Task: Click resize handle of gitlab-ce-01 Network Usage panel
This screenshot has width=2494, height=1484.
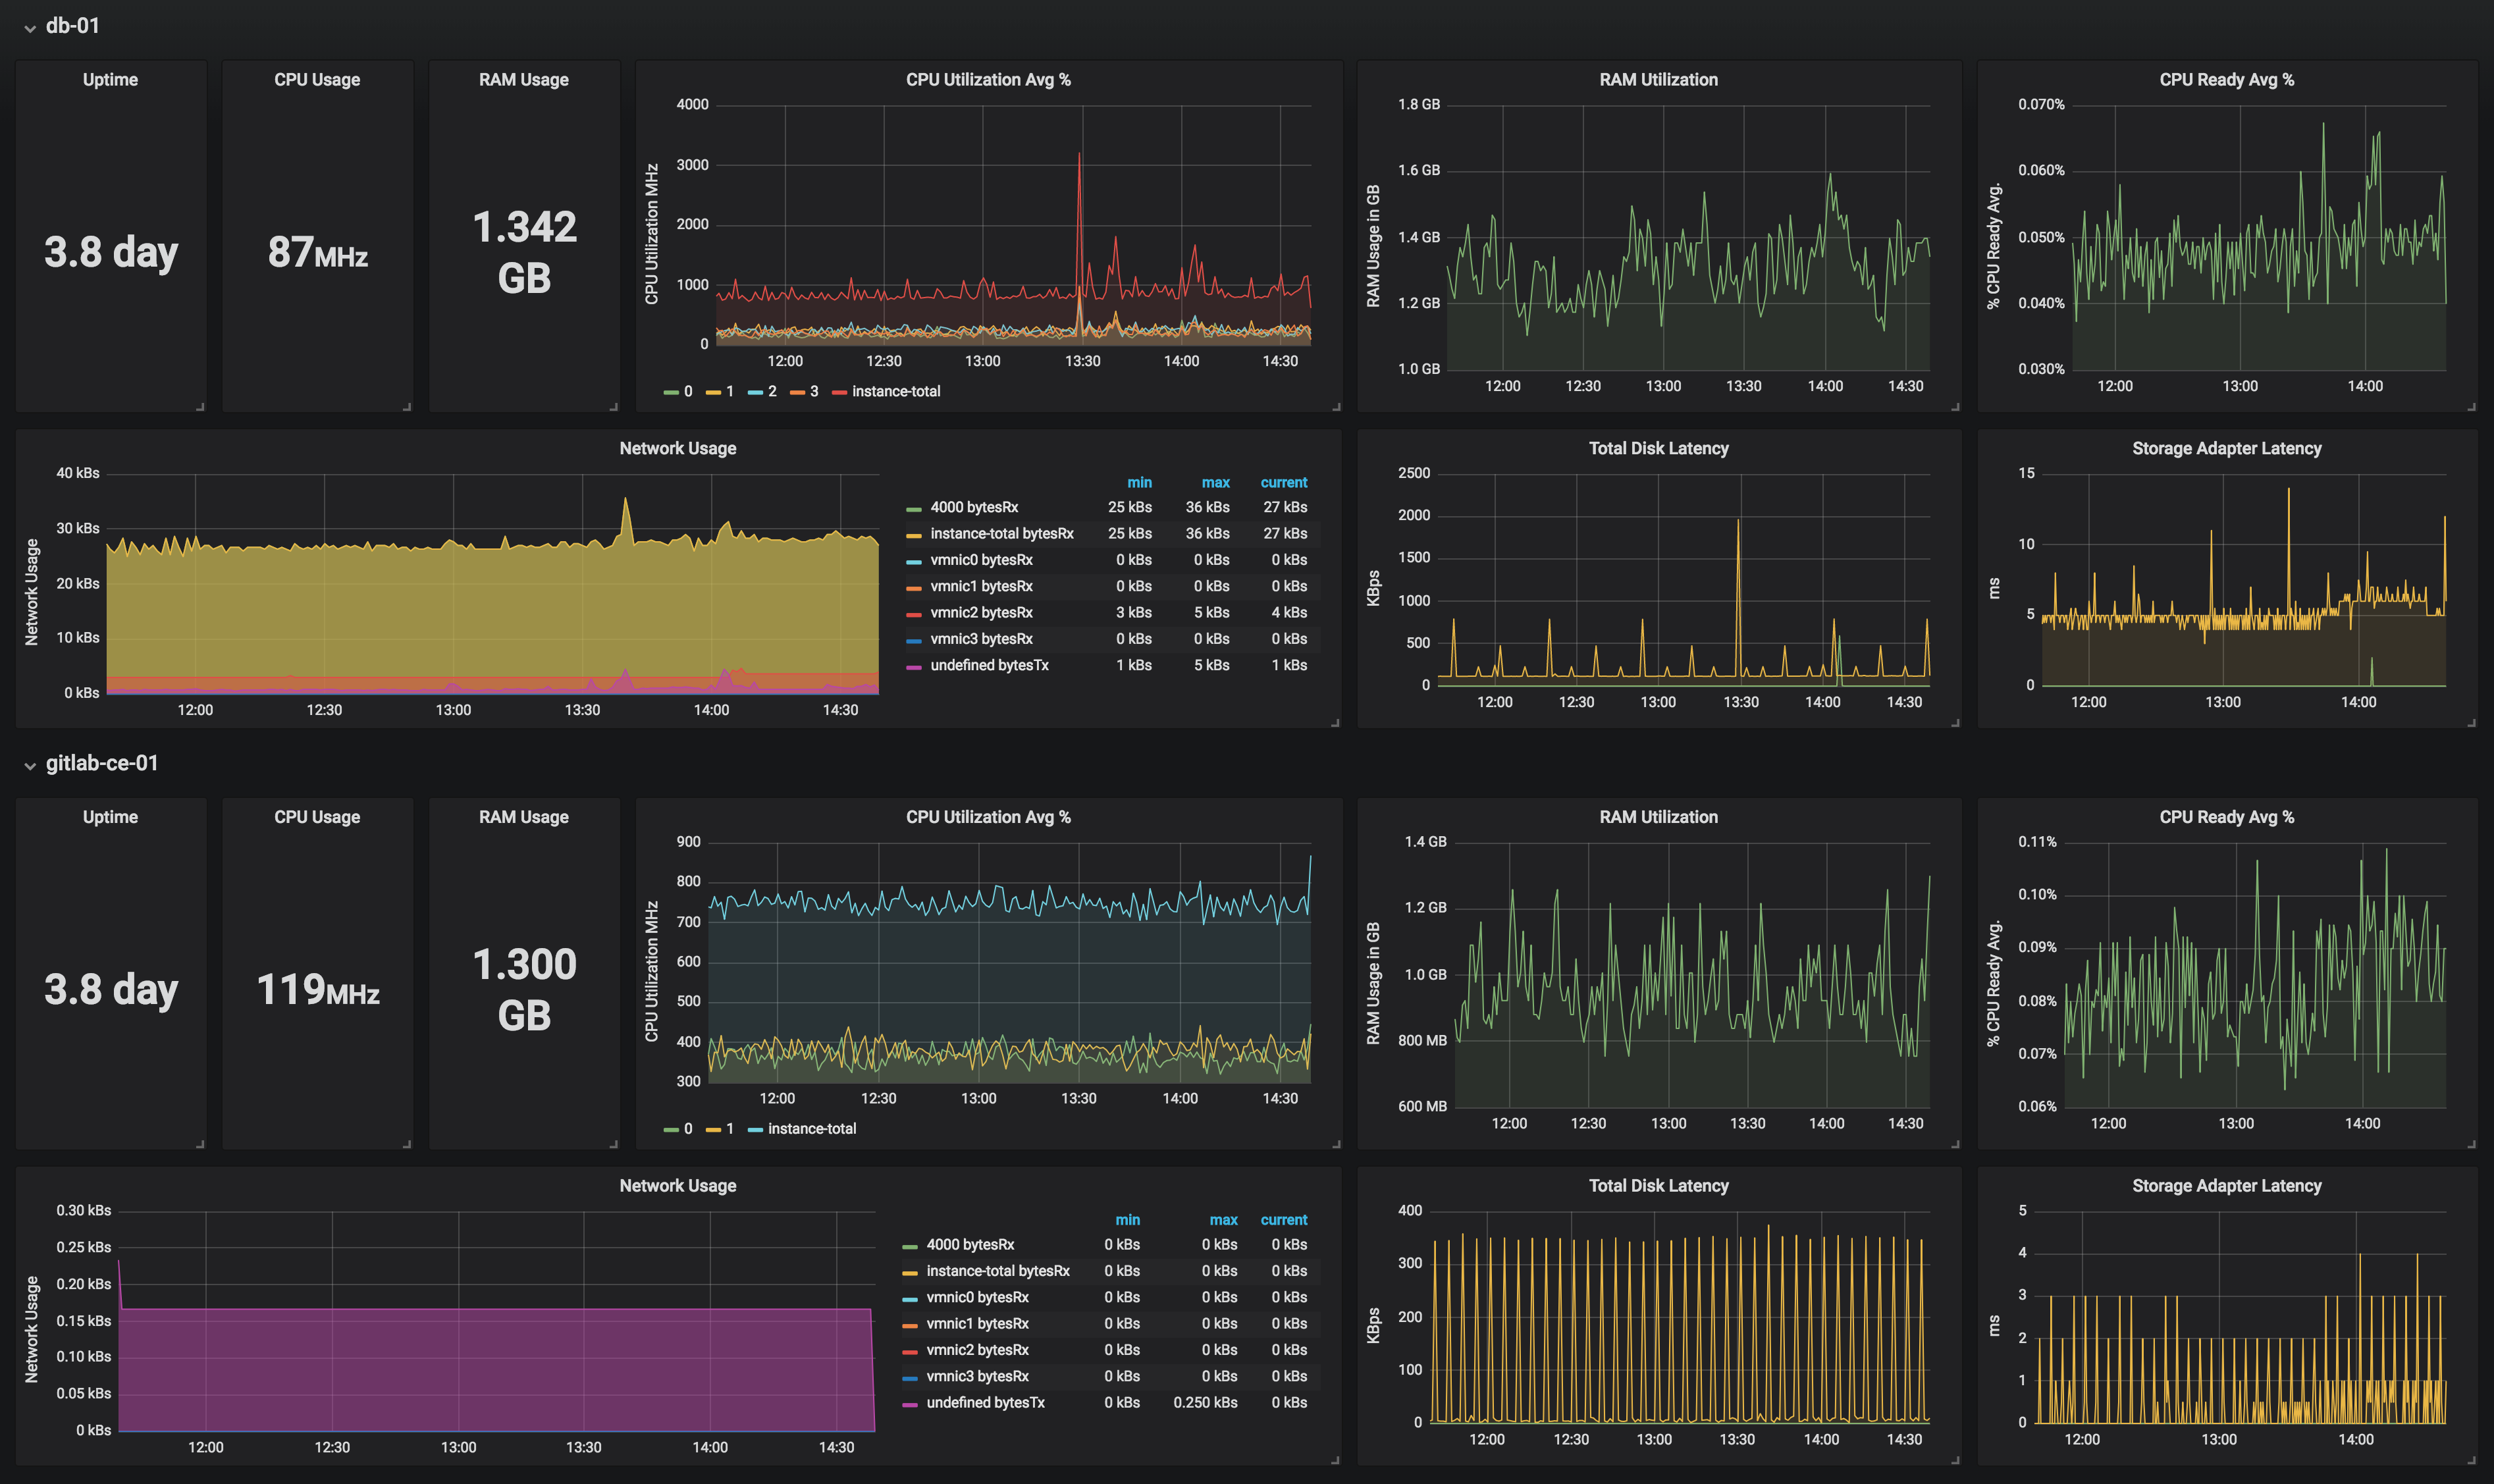Action: 1336,1459
